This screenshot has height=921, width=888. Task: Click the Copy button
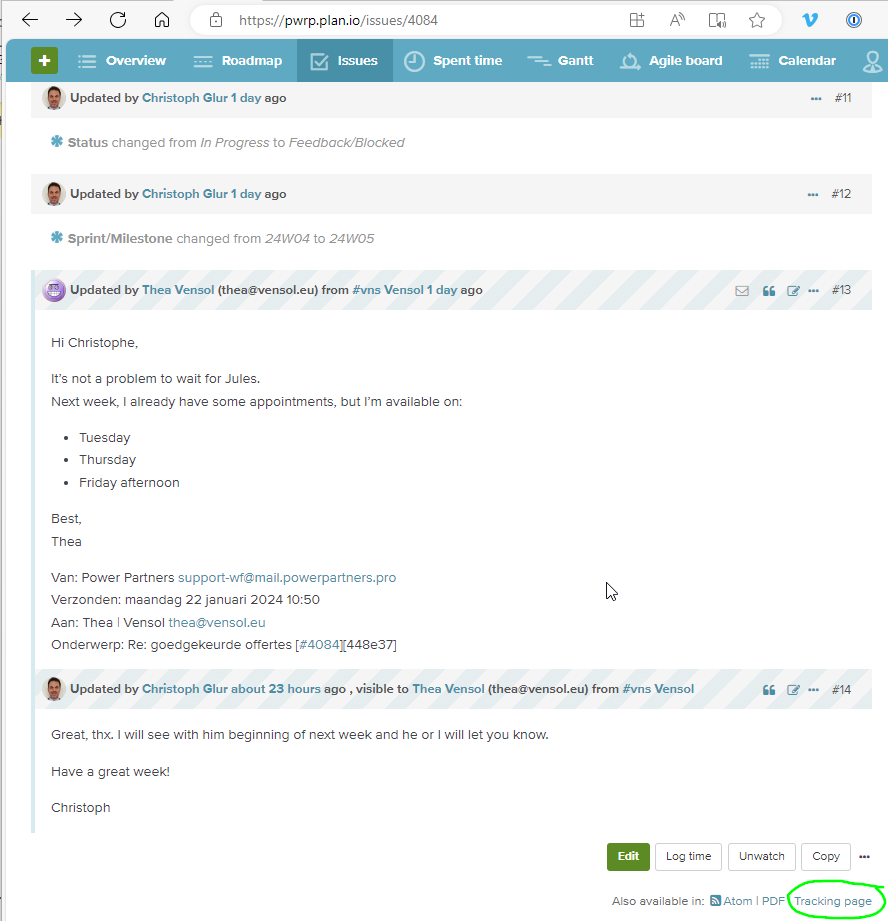tap(826, 856)
